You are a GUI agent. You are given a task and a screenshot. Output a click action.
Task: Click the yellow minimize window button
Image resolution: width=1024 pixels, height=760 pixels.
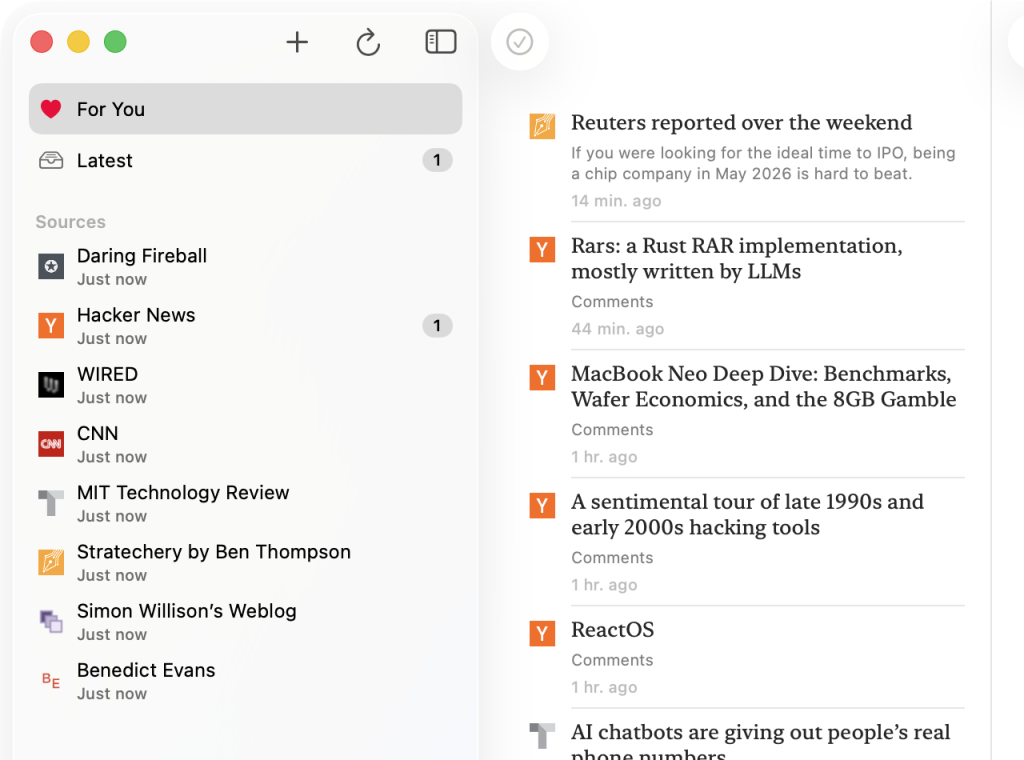point(78,42)
